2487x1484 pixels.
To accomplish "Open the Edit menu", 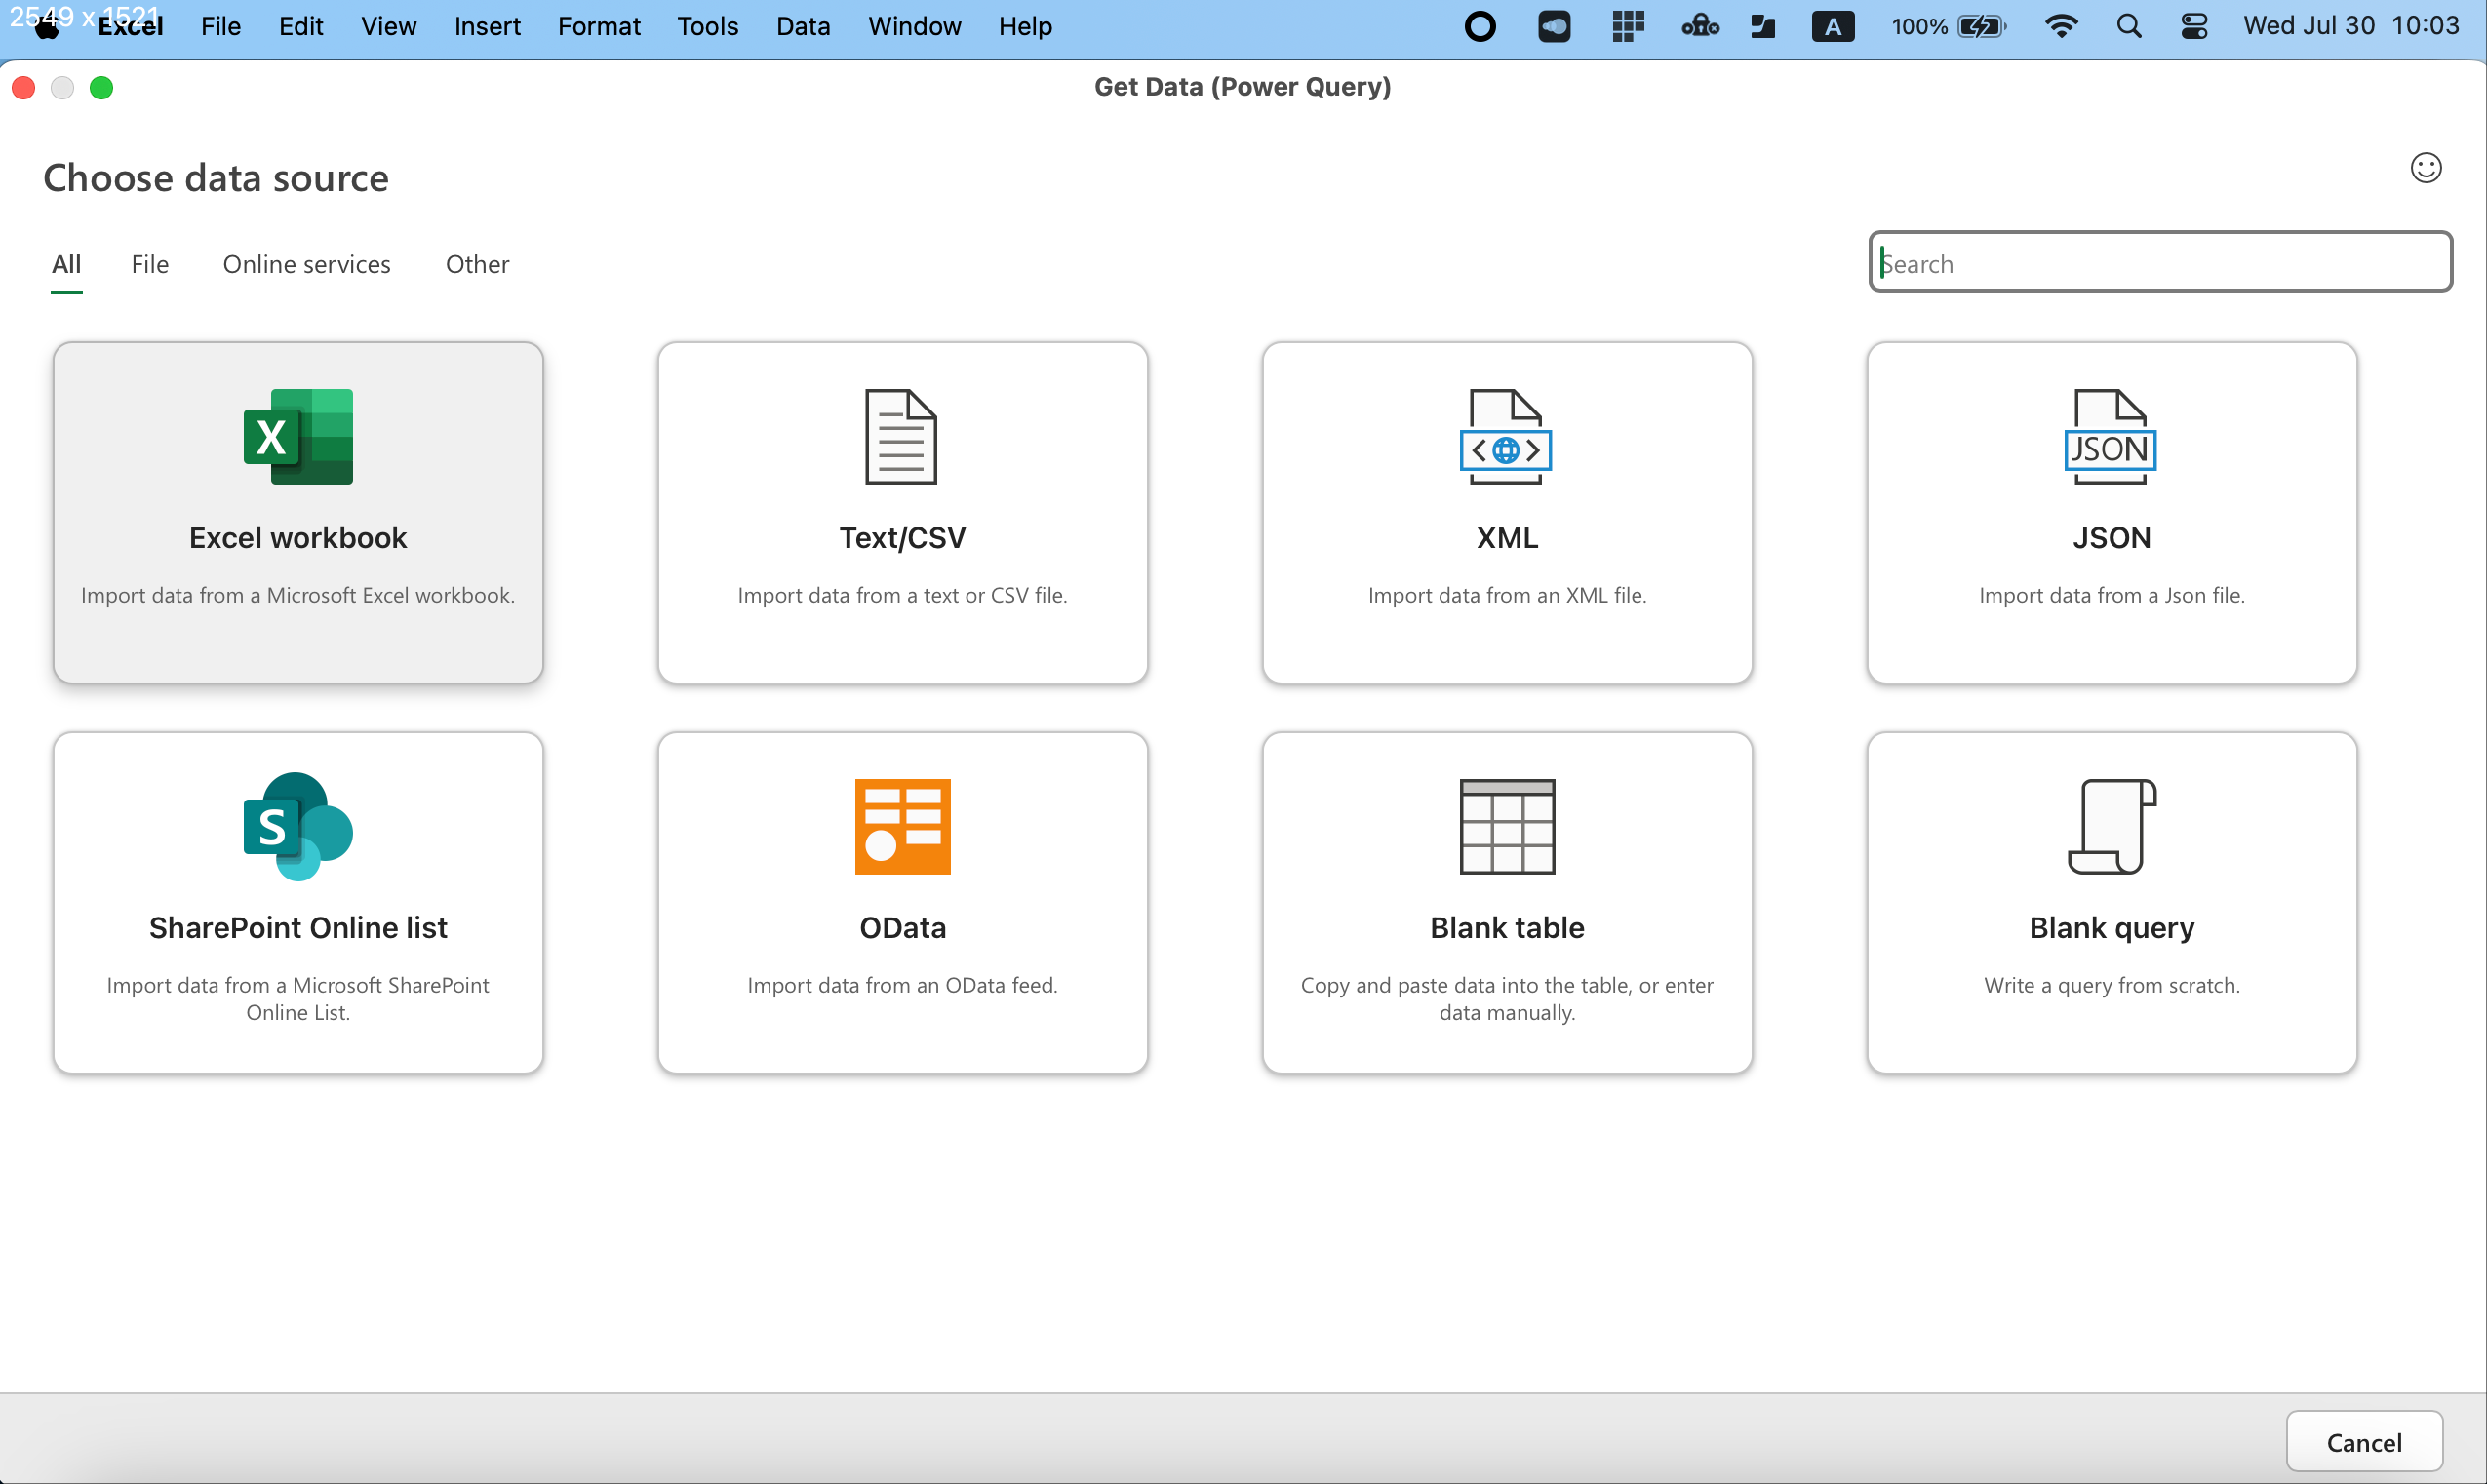I will [301, 26].
